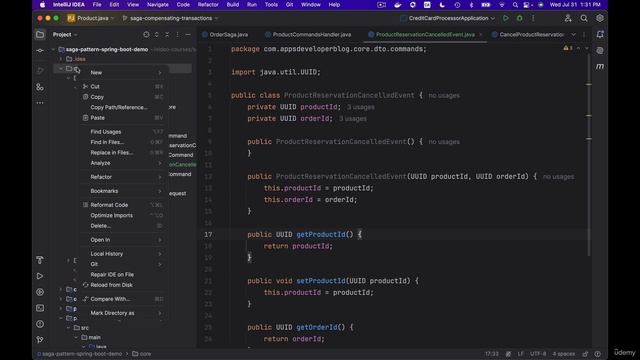The image size is (640, 360).
Task: Open the Commit tool window icon
Action: click(x=40, y=51)
